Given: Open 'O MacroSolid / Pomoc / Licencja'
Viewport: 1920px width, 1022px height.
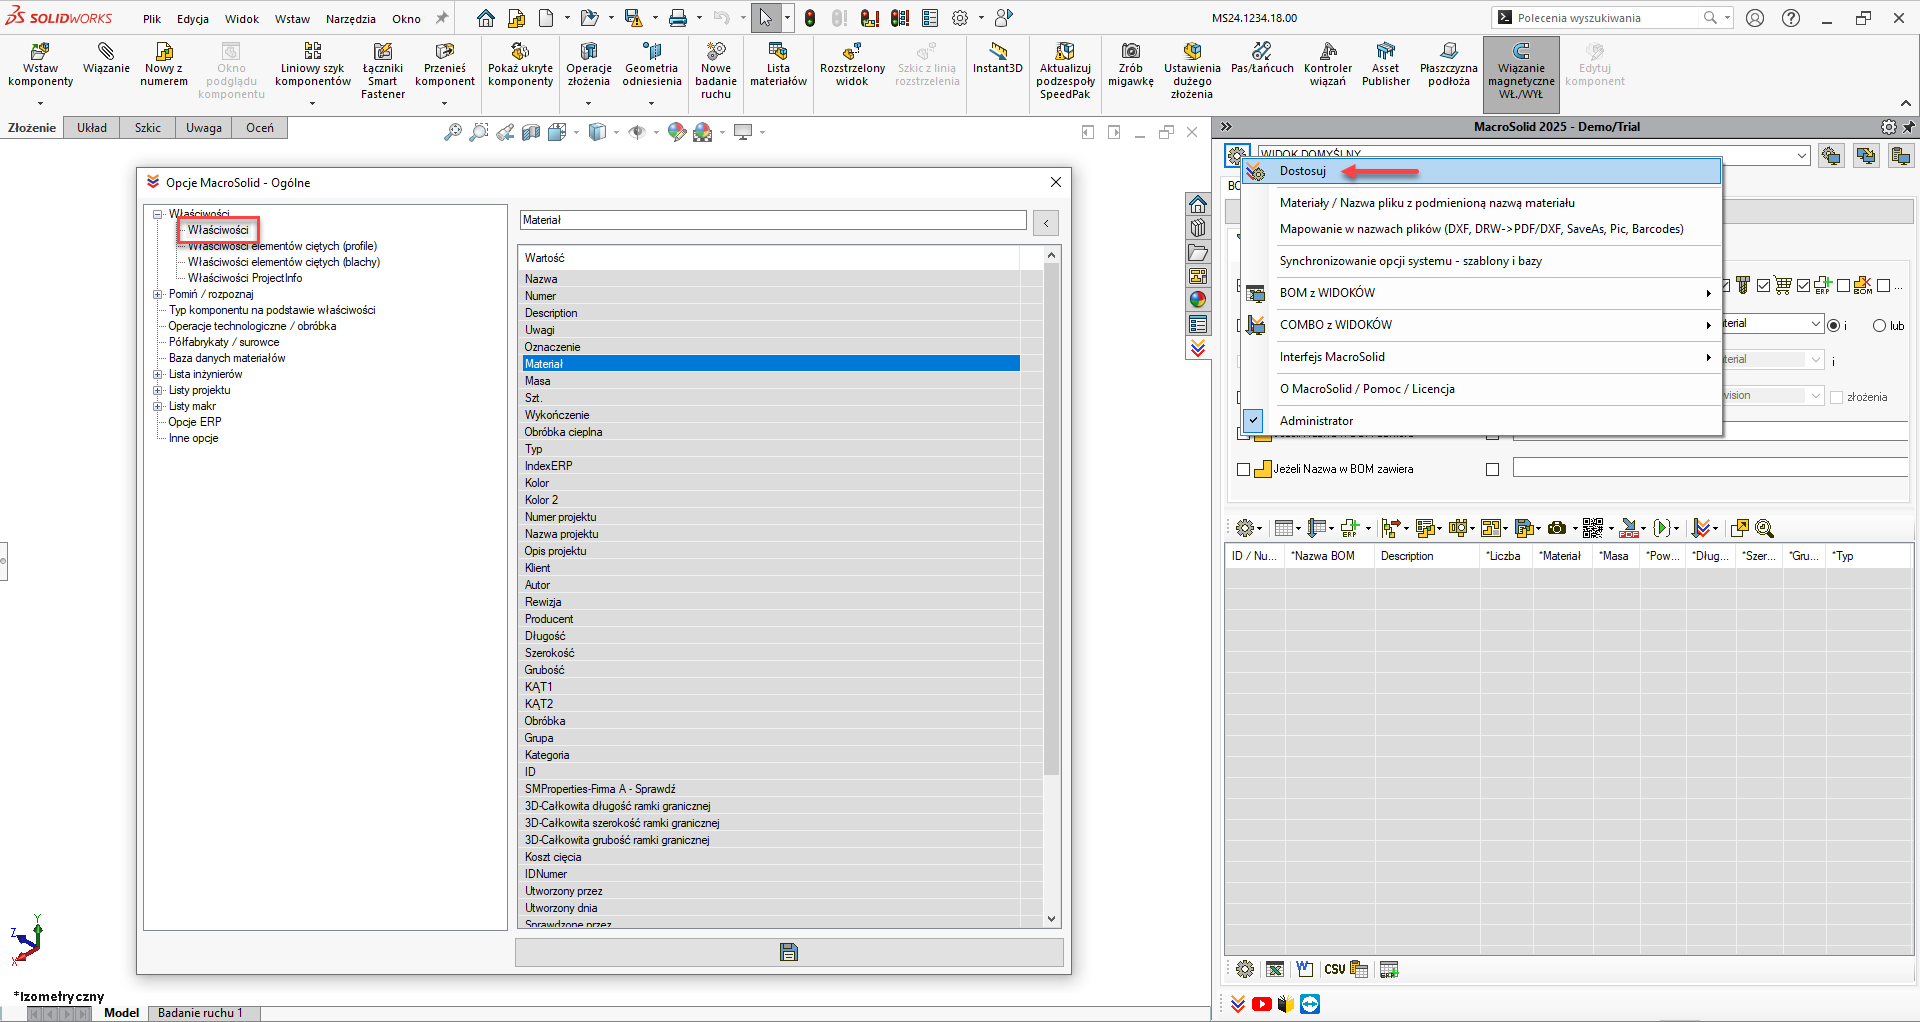Looking at the screenshot, I should click(1482, 389).
